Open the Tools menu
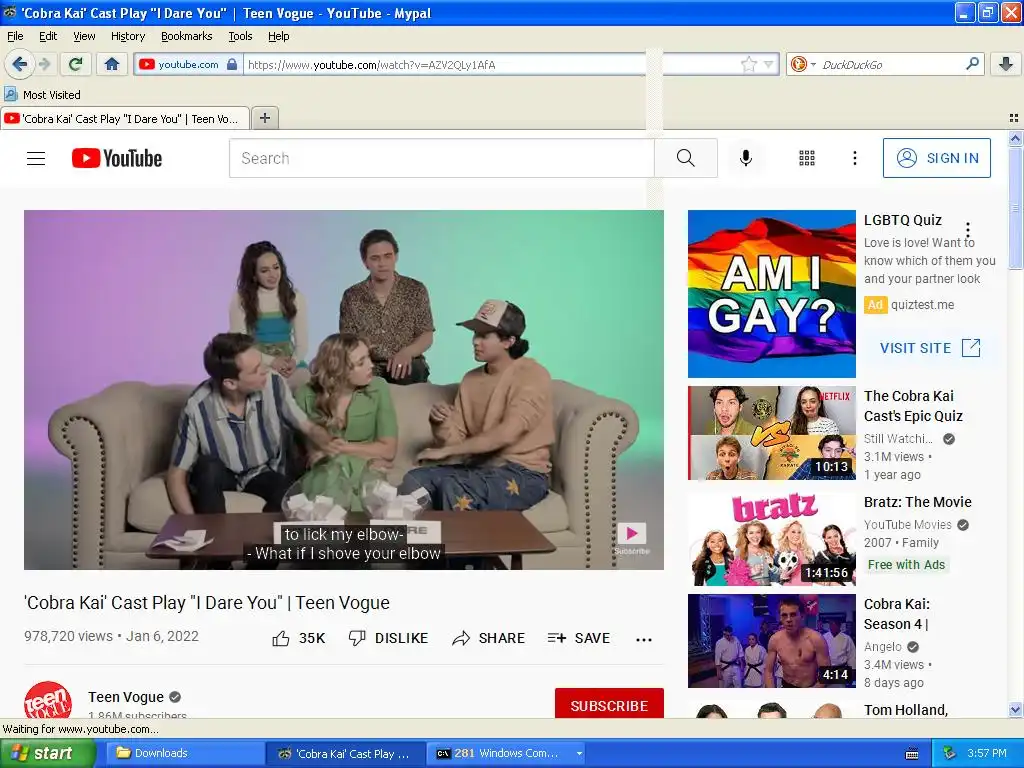The height and width of the screenshot is (768, 1024). (240, 36)
